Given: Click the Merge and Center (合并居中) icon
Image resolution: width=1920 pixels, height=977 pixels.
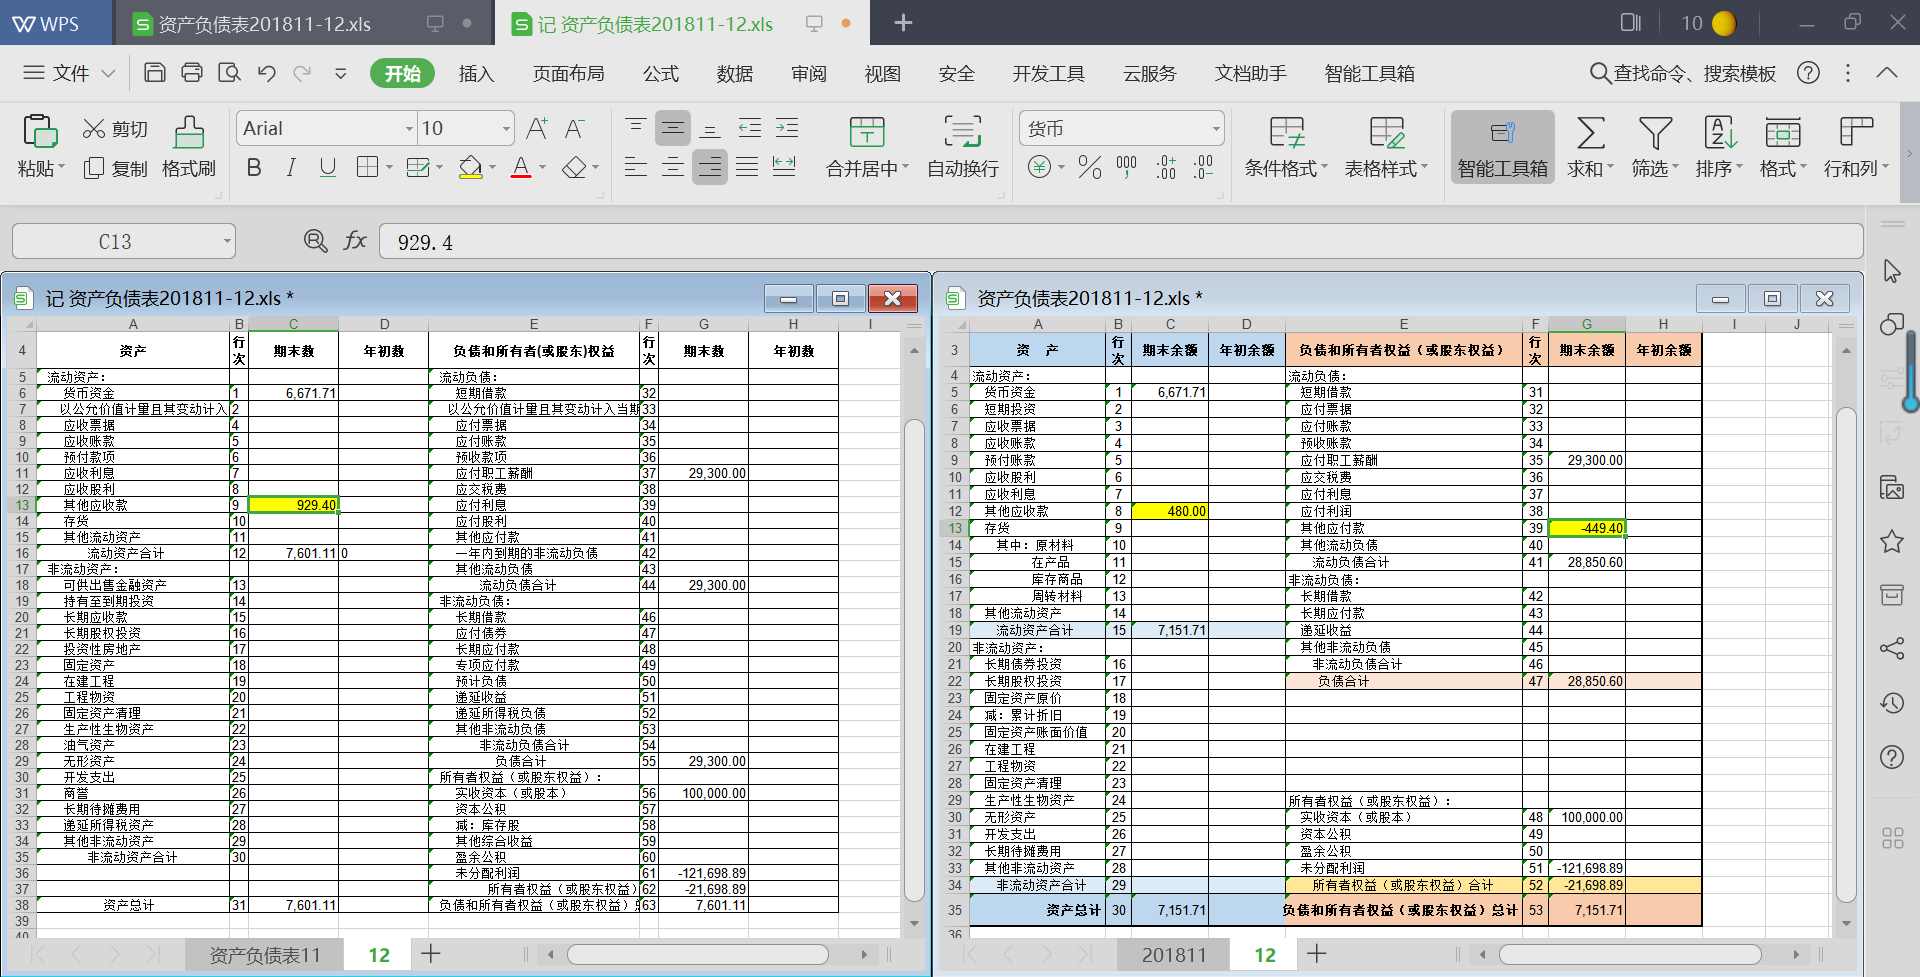Looking at the screenshot, I should click(866, 133).
